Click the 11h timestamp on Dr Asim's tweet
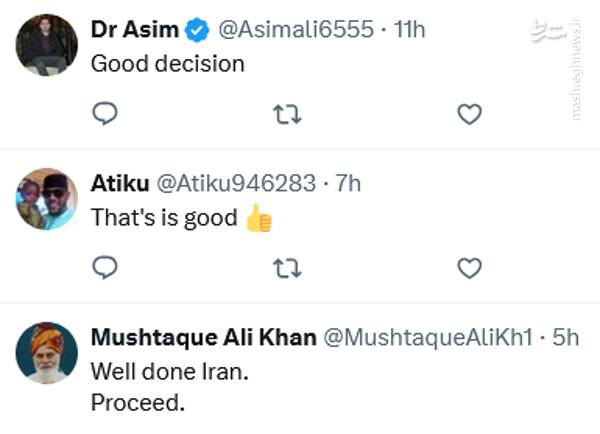The height and width of the screenshot is (434, 600). coord(410,31)
